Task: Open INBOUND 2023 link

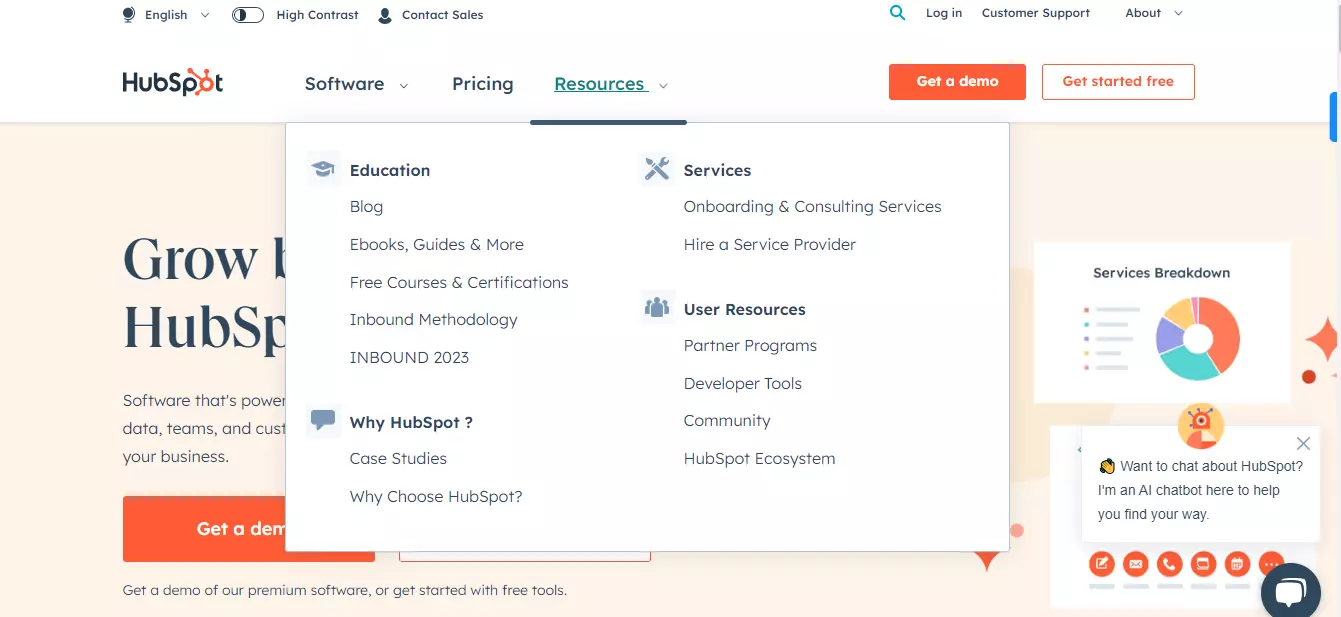Action: (x=409, y=357)
